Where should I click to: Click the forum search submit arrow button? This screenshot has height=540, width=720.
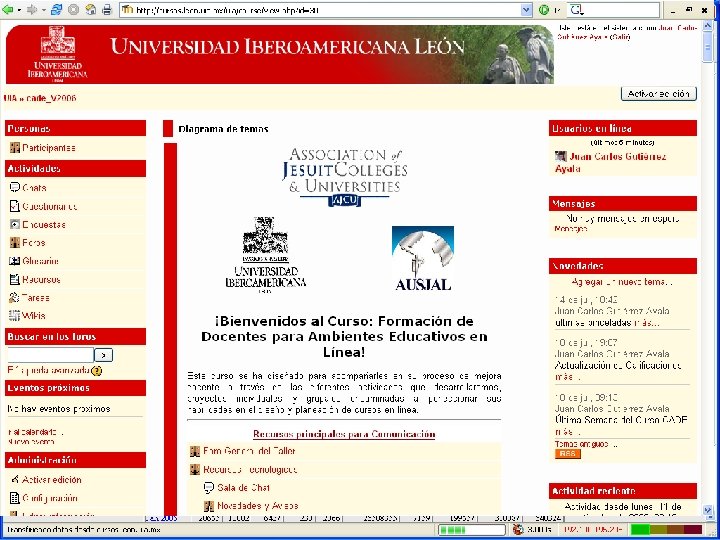(103, 355)
